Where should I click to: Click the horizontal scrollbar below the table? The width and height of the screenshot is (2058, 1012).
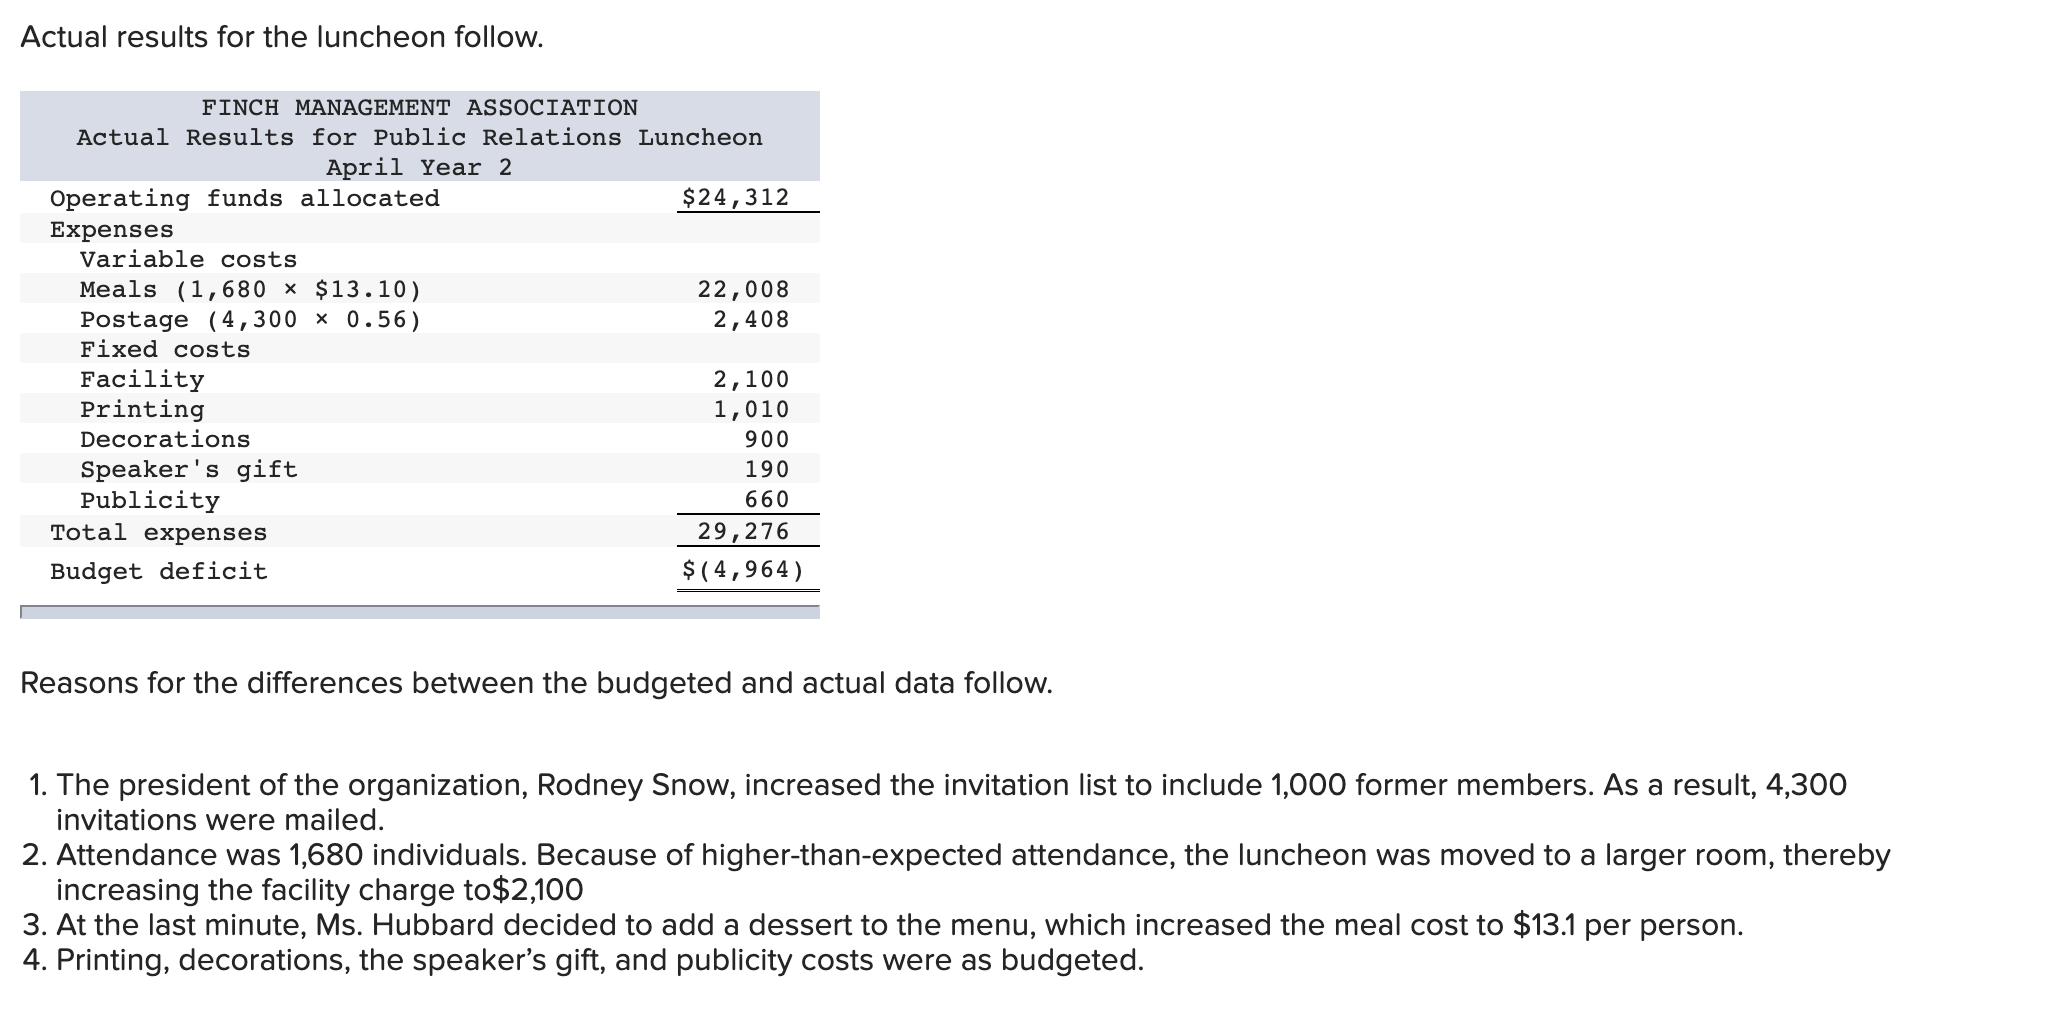pyautogui.click(x=420, y=612)
